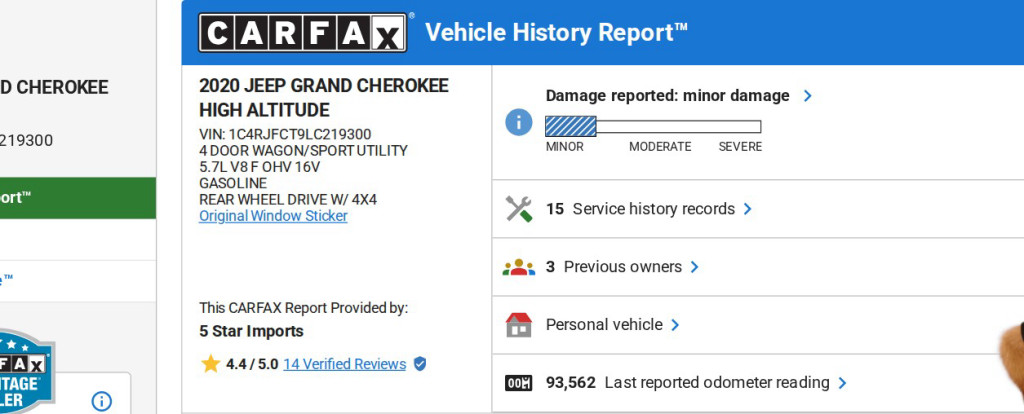Expand service history records chevron

click(748, 209)
